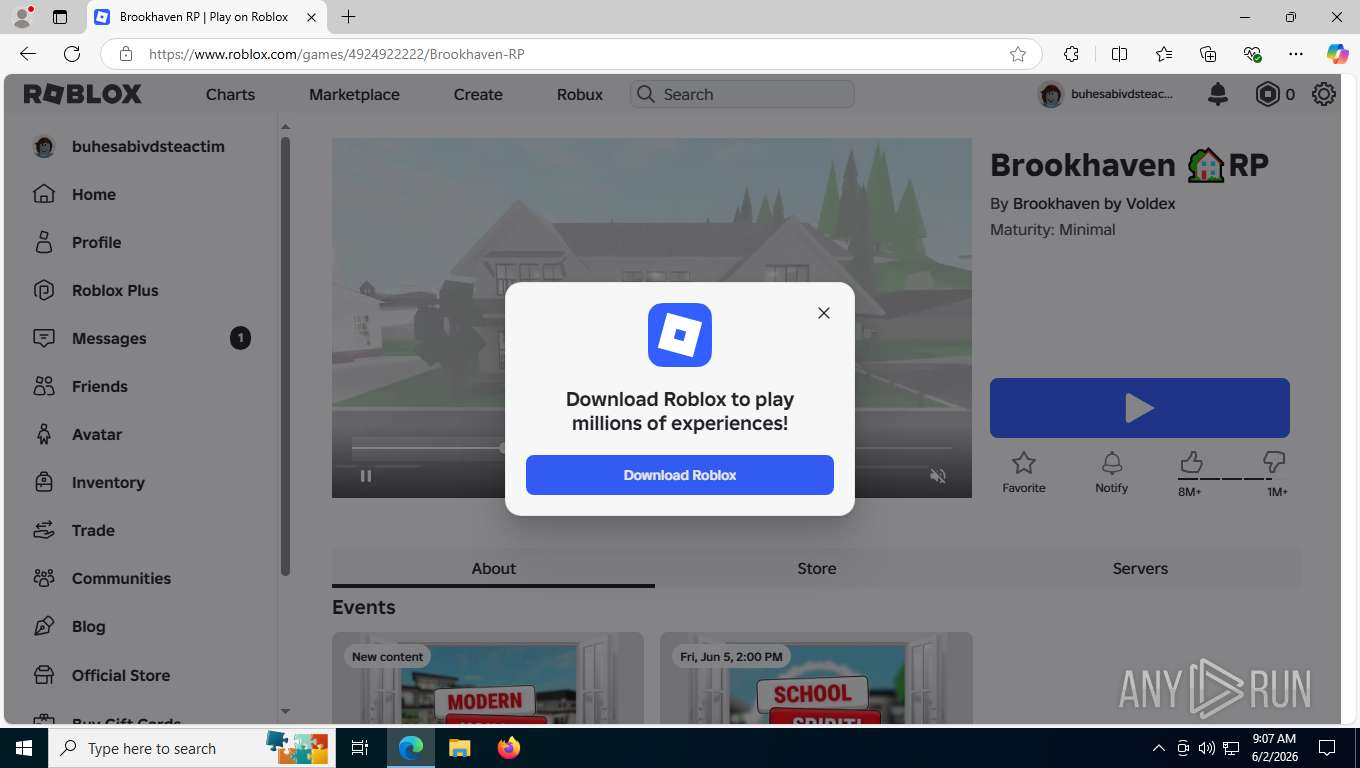Open browser Collections icon

(1208, 54)
